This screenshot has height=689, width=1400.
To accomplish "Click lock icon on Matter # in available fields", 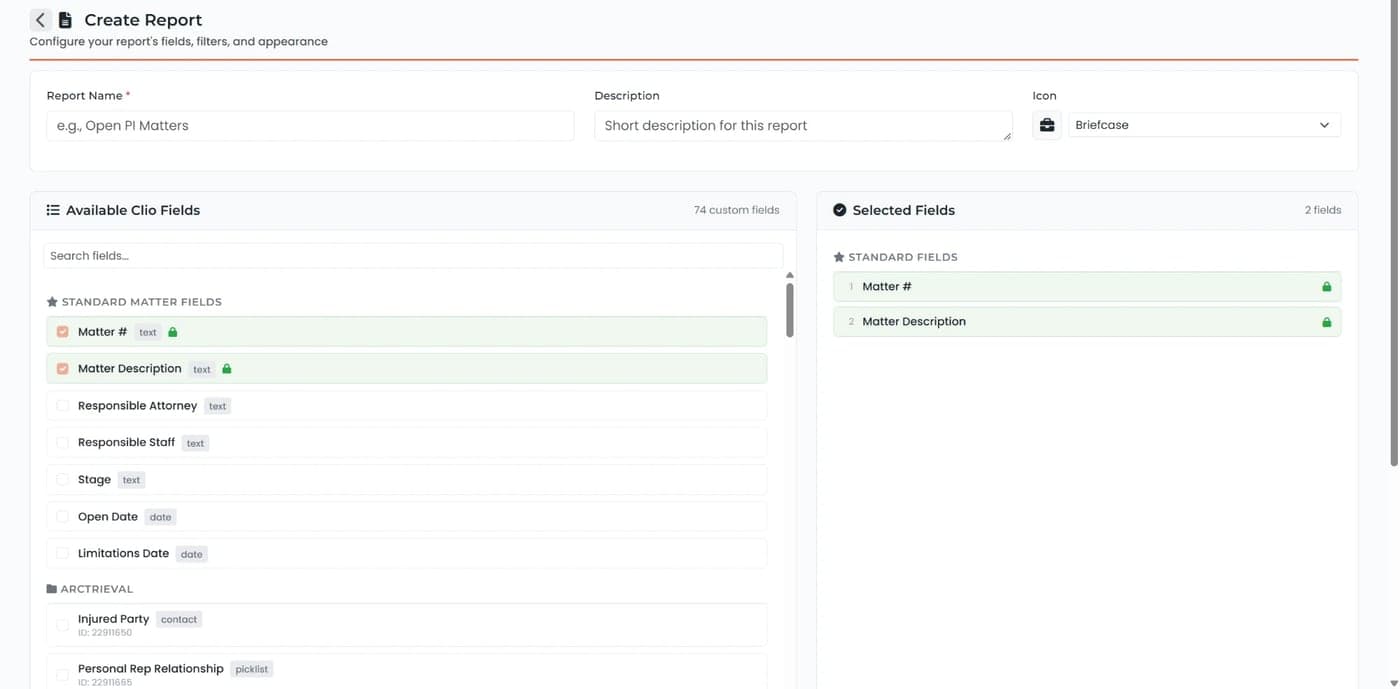I will click(173, 331).
